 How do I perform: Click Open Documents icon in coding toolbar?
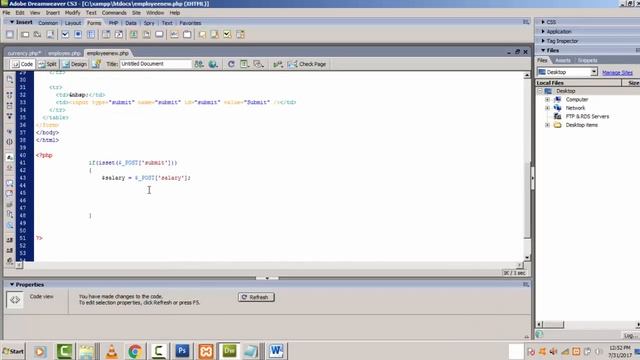click(10, 79)
